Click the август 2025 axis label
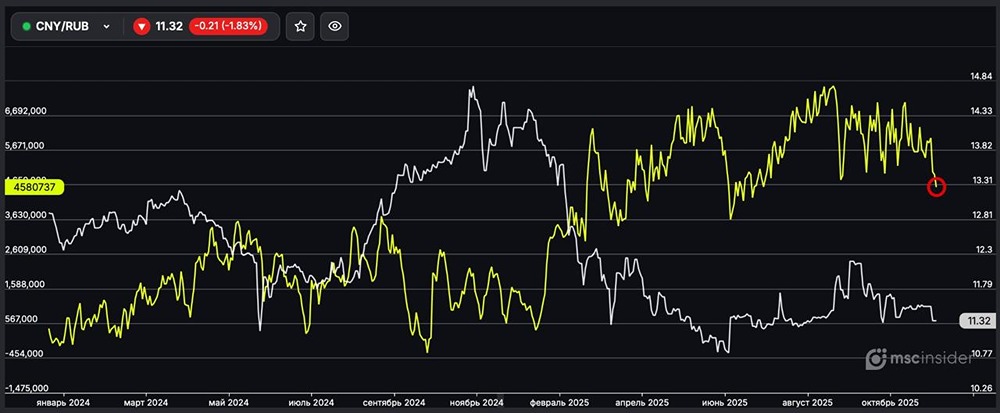The image size is (1000, 413). [x=807, y=403]
